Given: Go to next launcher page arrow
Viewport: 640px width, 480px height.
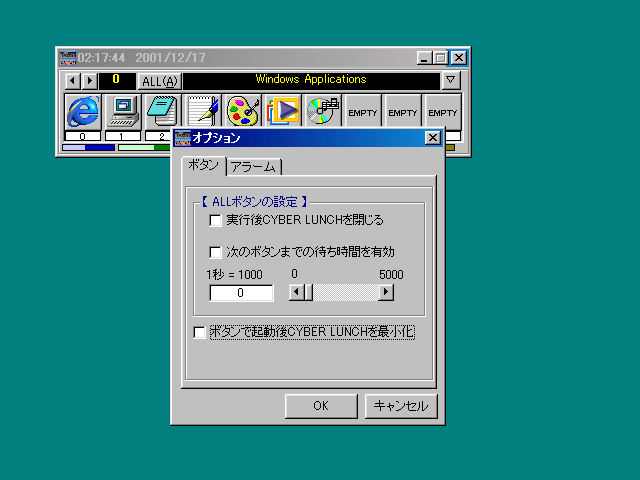Looking at the screenshot, I should [90, 81].
